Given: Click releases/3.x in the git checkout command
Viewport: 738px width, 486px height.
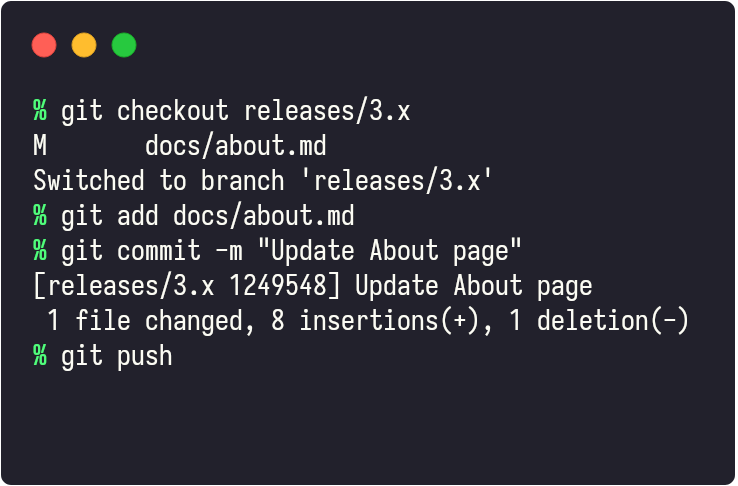Looking at the screenshot, I should pos(327,111).
